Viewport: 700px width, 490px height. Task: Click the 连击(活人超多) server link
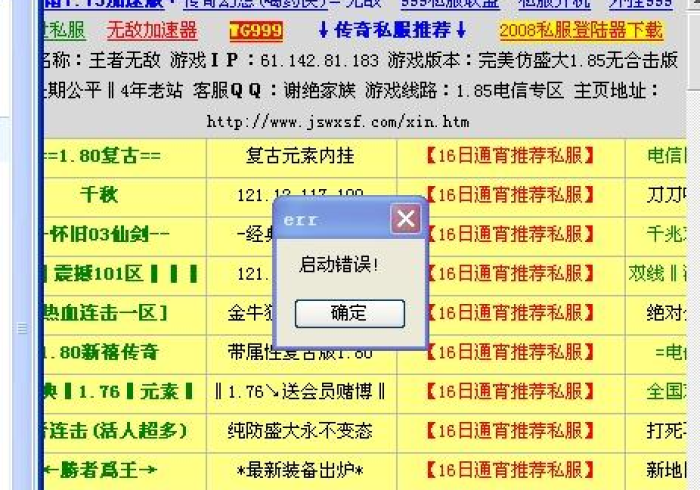tap(114, 430)
